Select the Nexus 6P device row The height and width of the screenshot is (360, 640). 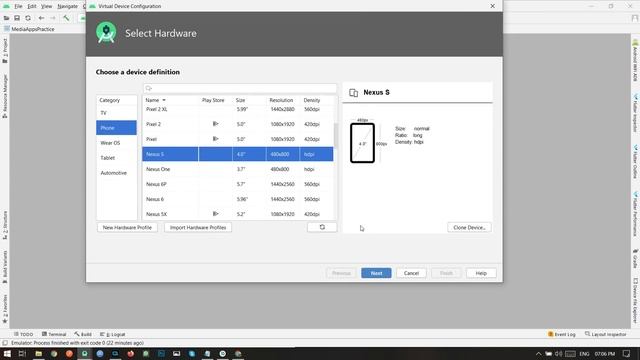(x=238, y=184)
